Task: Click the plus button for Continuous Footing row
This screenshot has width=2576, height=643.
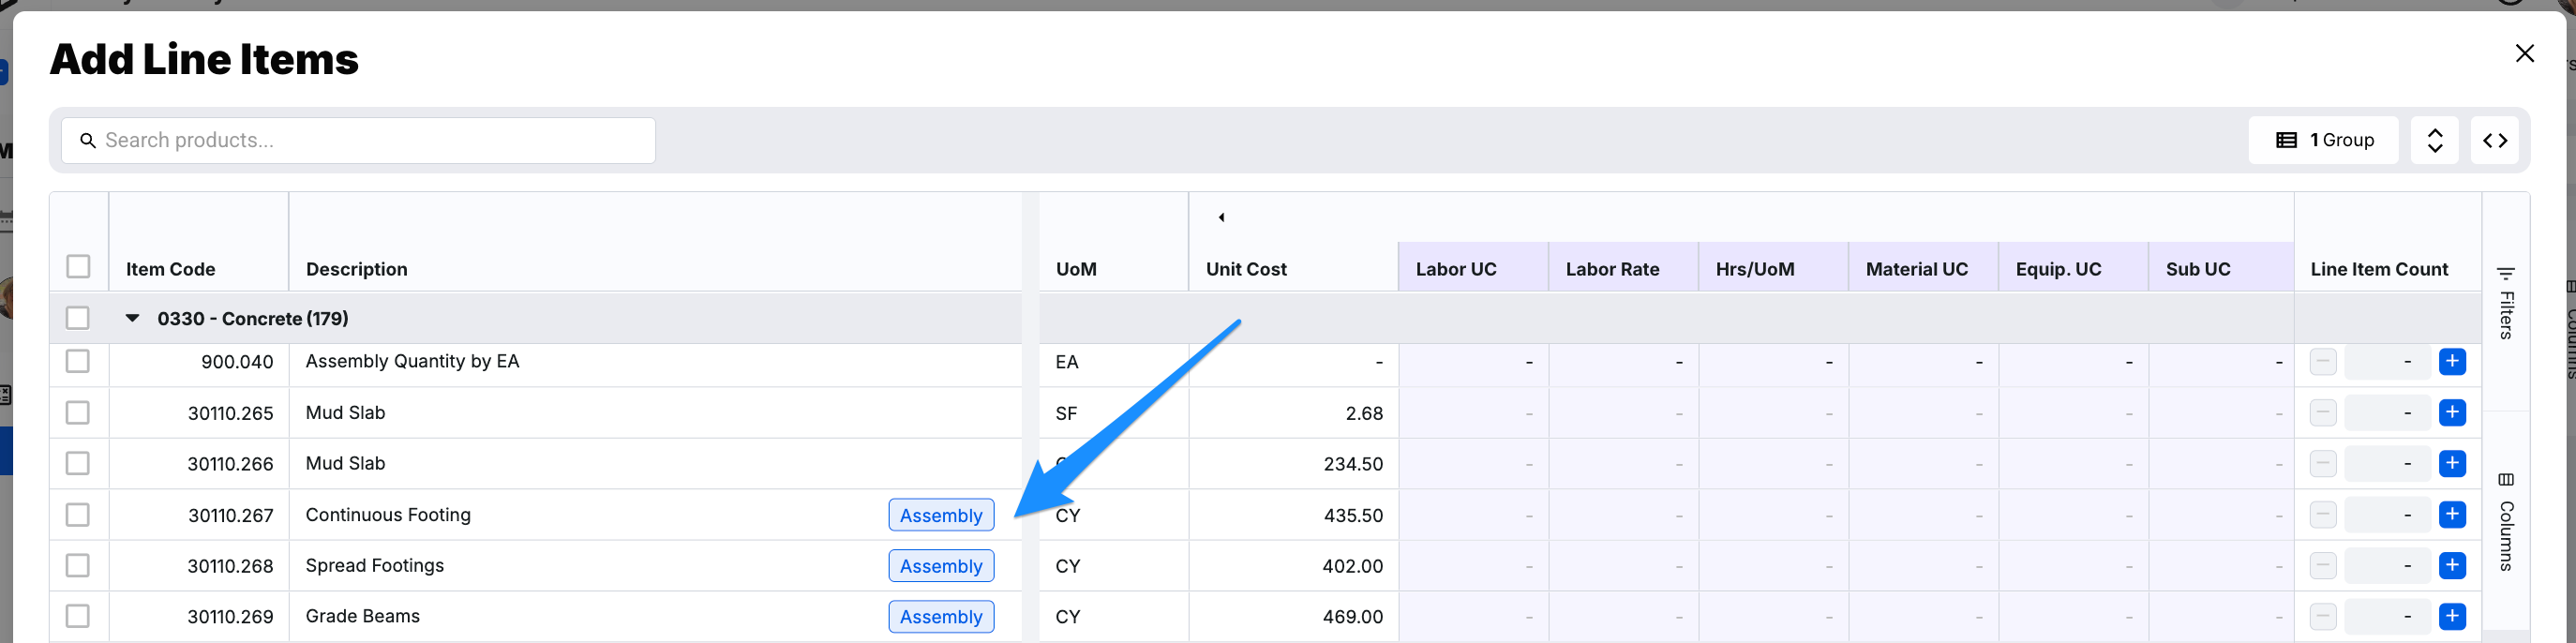Action: click(x=2451, y=514)
